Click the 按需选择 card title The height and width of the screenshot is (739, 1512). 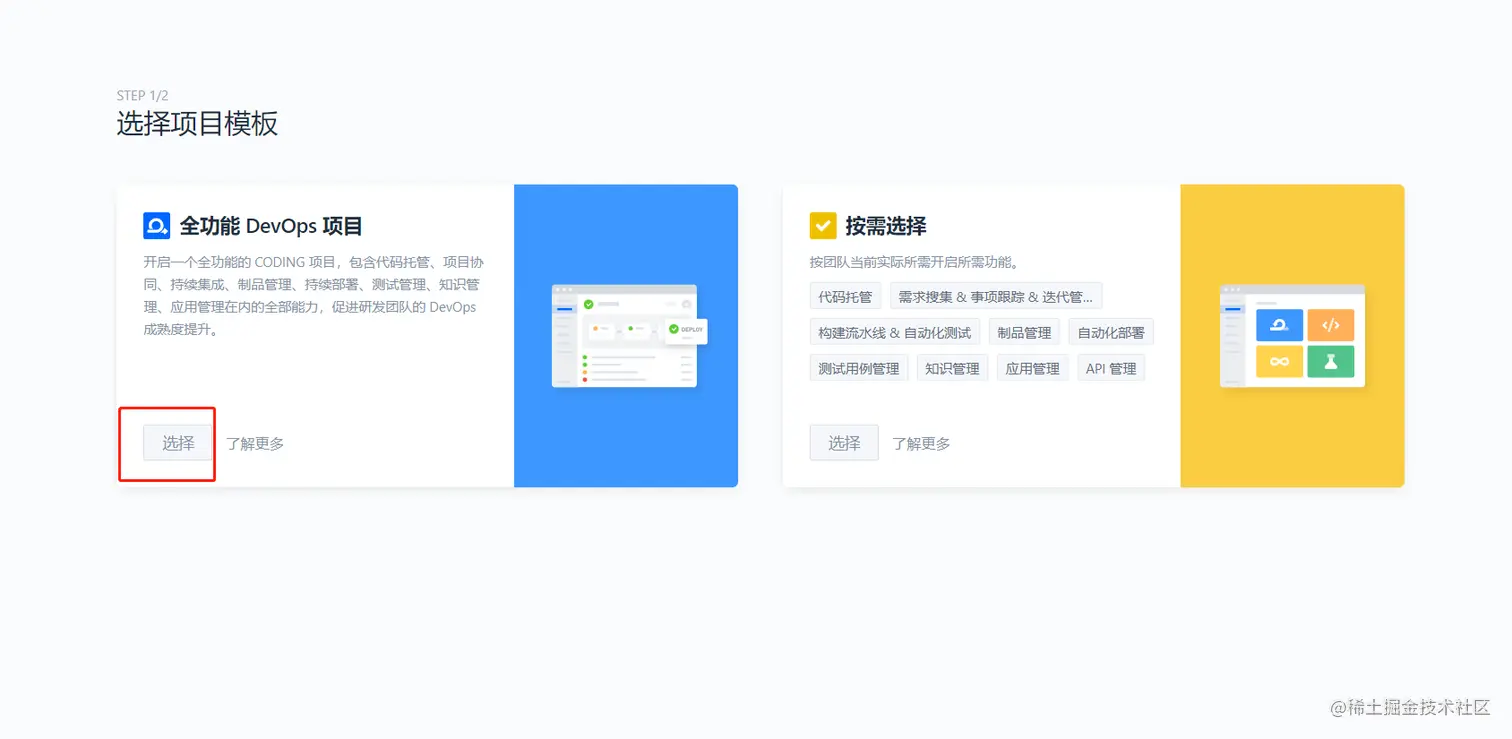coord(886,226)
